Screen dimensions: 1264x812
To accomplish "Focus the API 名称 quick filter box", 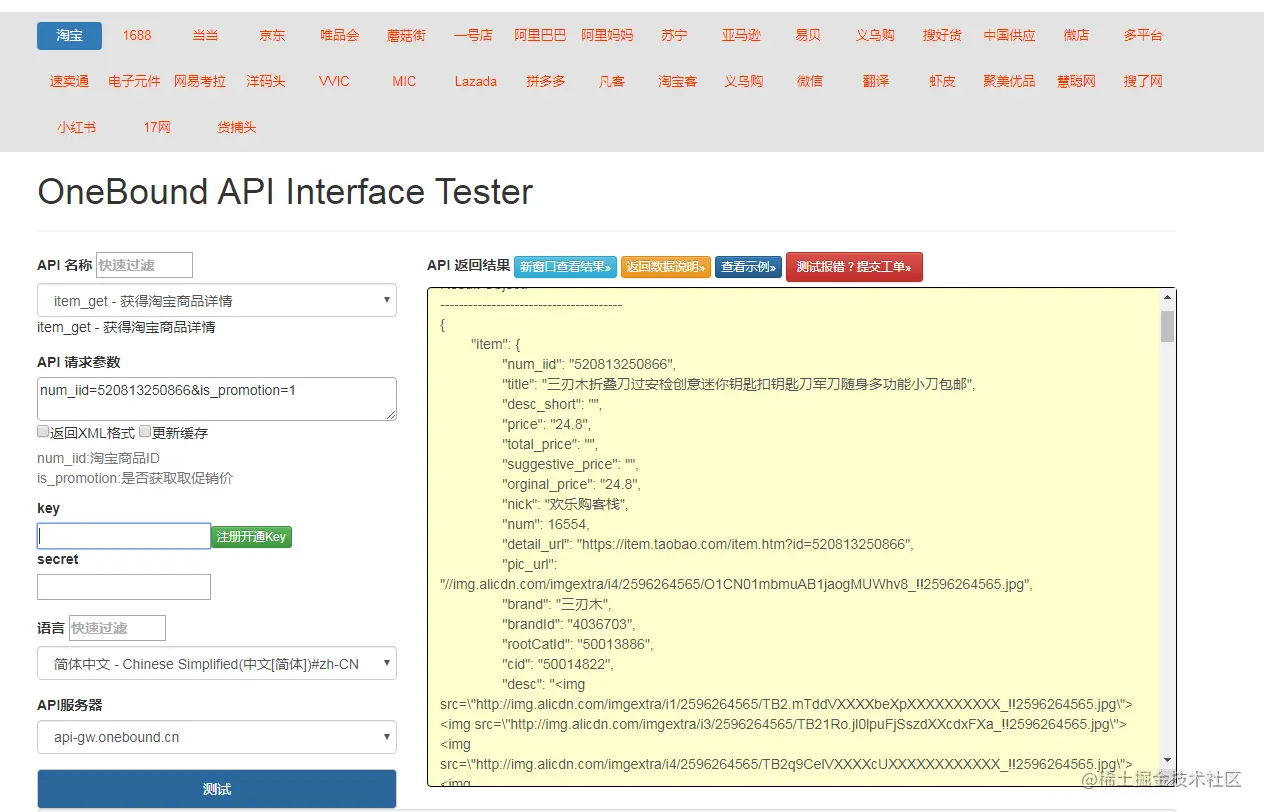I will [x=144, y=265].
